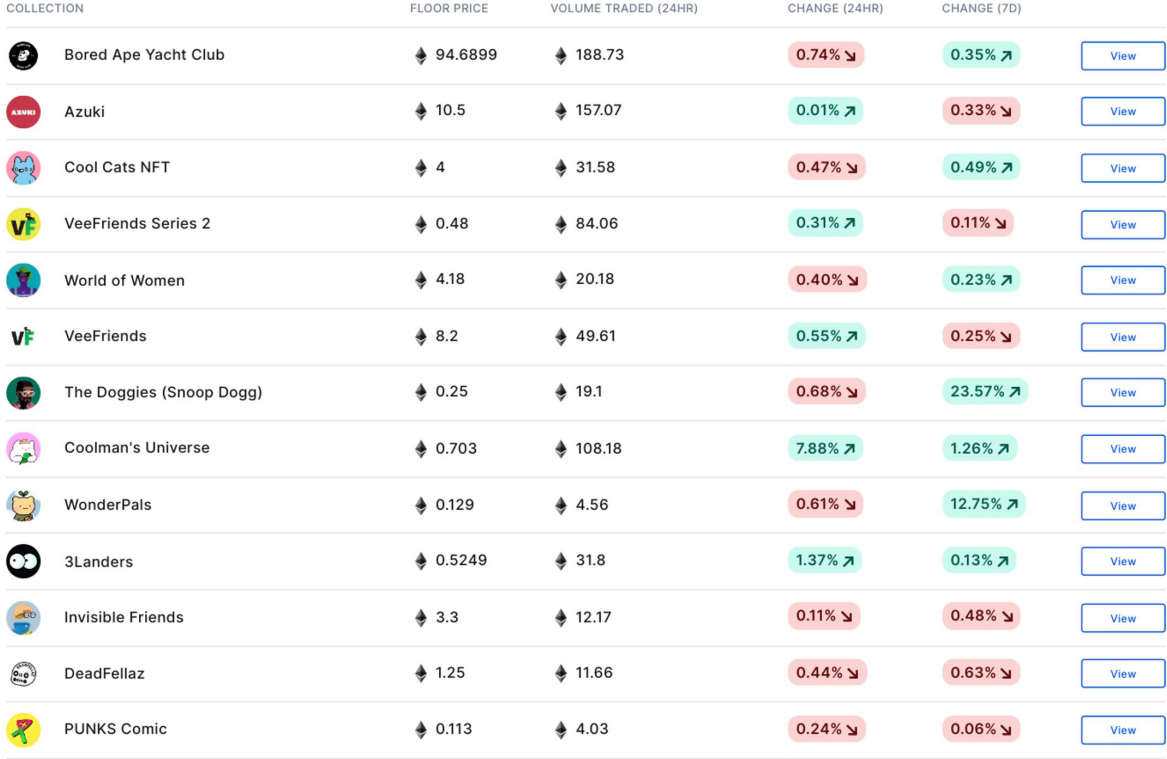Click the VOLUME TRADED (24HR) column header

(624, 8)
